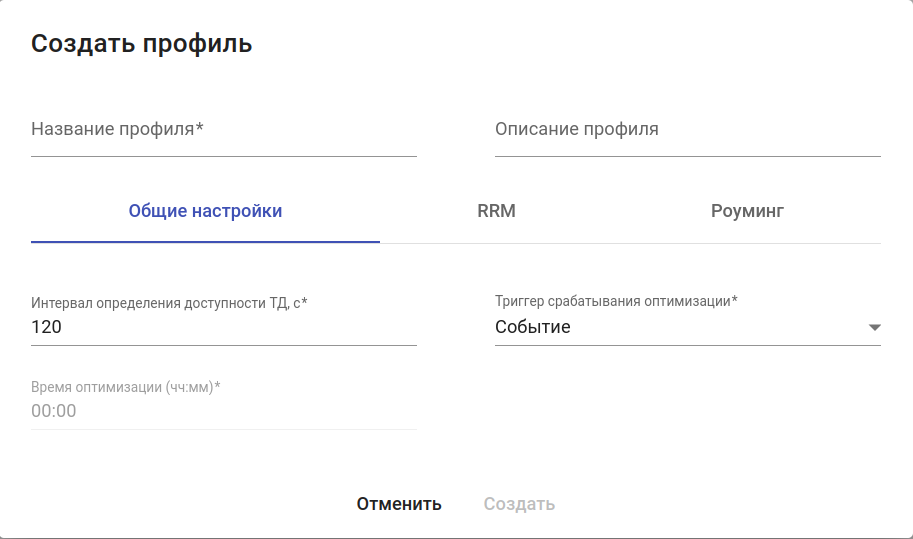Click the Интервал определения доступности ТД label

coord(169,302)
